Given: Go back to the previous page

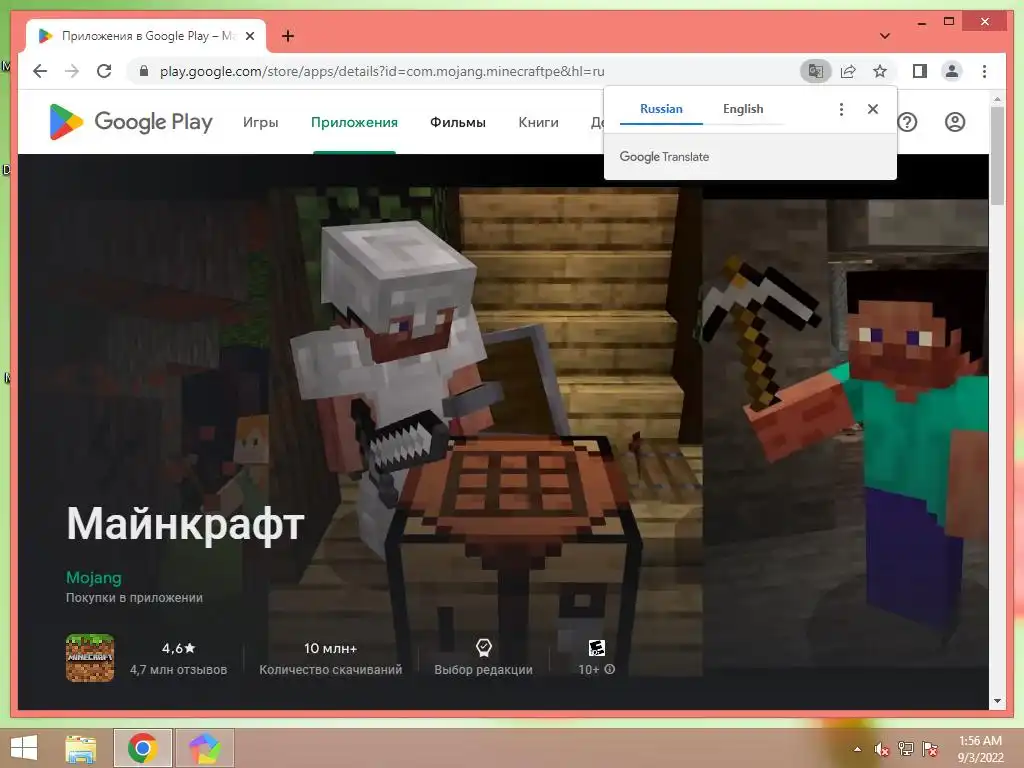Looking at the screenshot, I should tap(40, 71).
